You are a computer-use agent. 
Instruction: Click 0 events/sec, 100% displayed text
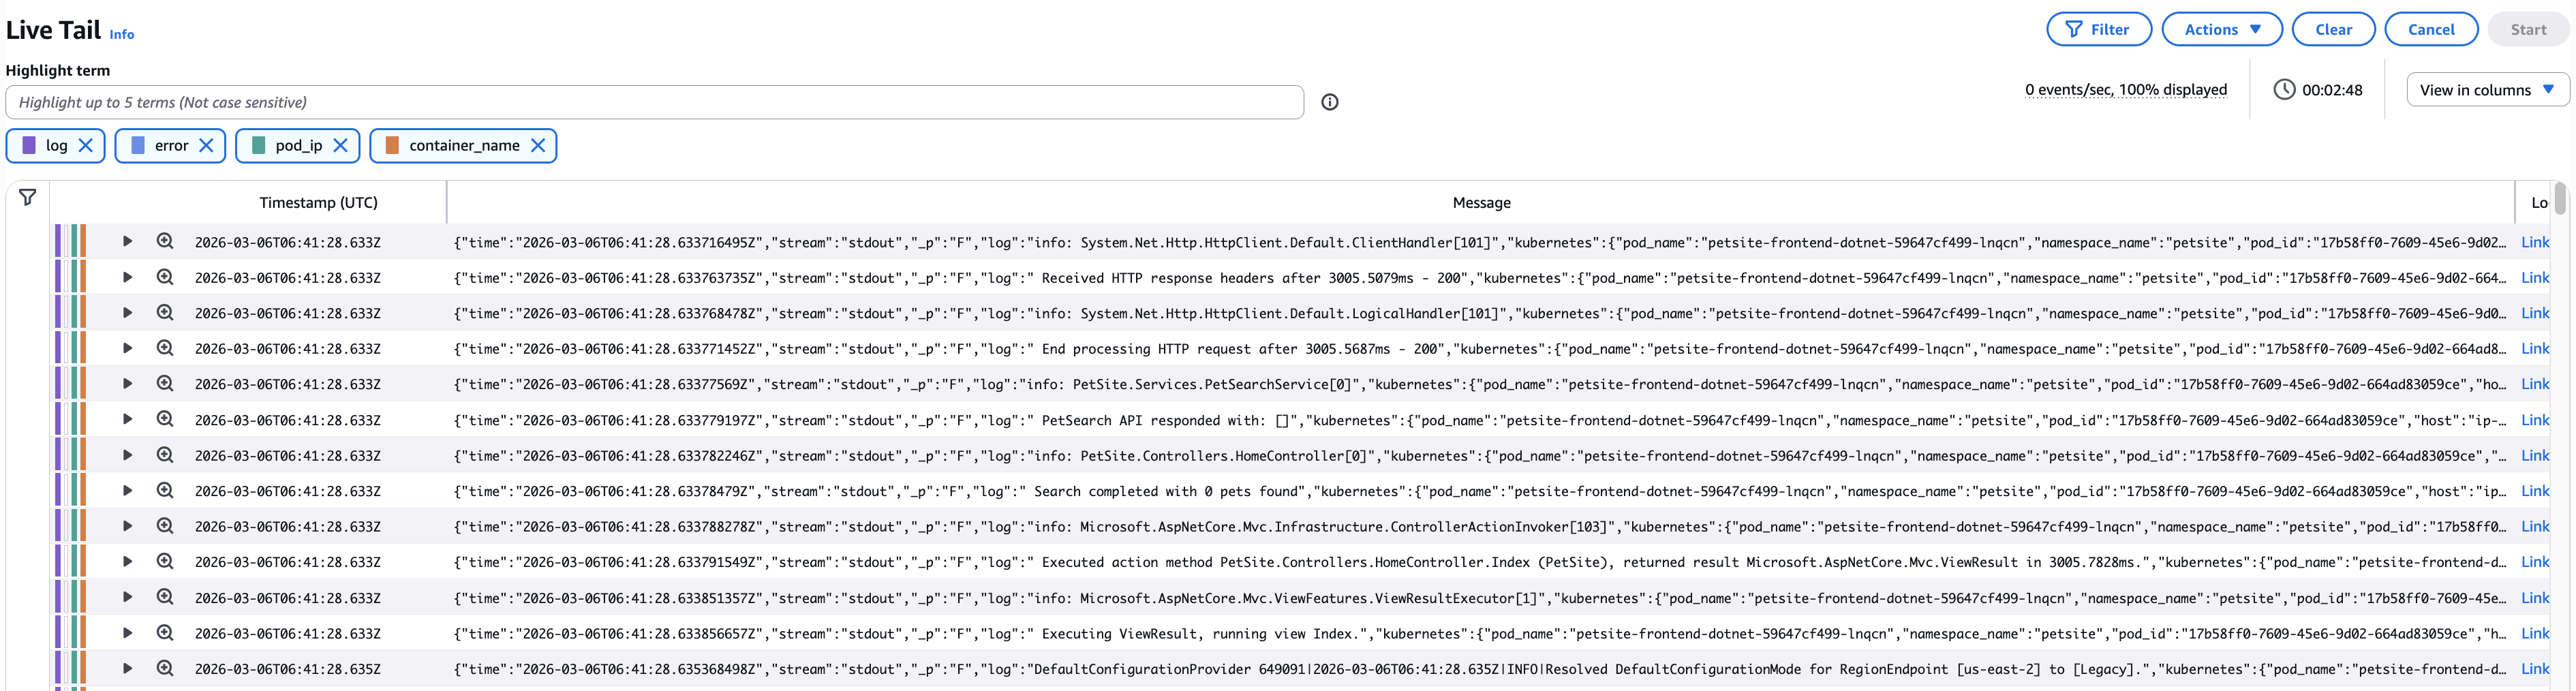[2126, 89]
